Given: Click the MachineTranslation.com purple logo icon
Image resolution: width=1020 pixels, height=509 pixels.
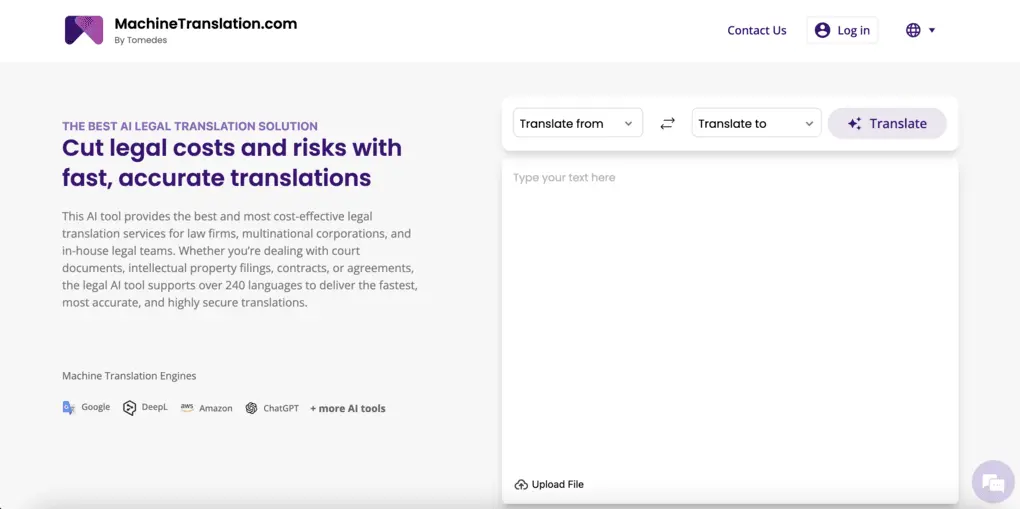Looking at the screenshot, I should tap(84, 30).
